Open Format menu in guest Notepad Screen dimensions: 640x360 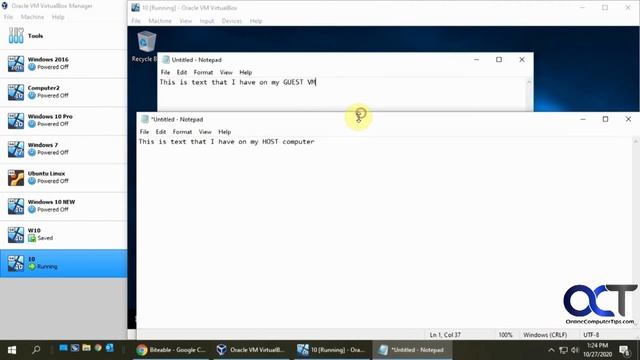tap(203, 72)
